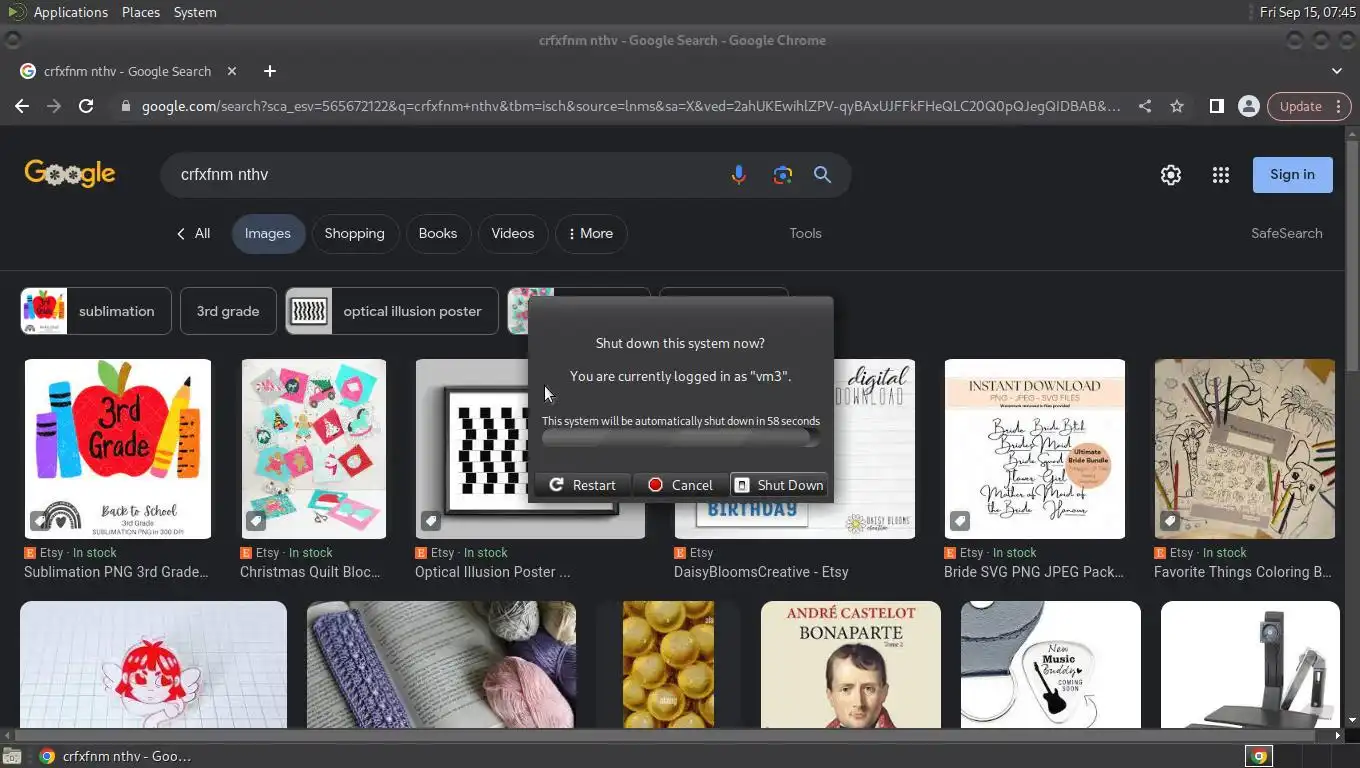Open the SafeSearch setting
The height and width of the screenshot is (768, 1360).
(1286, 233)
